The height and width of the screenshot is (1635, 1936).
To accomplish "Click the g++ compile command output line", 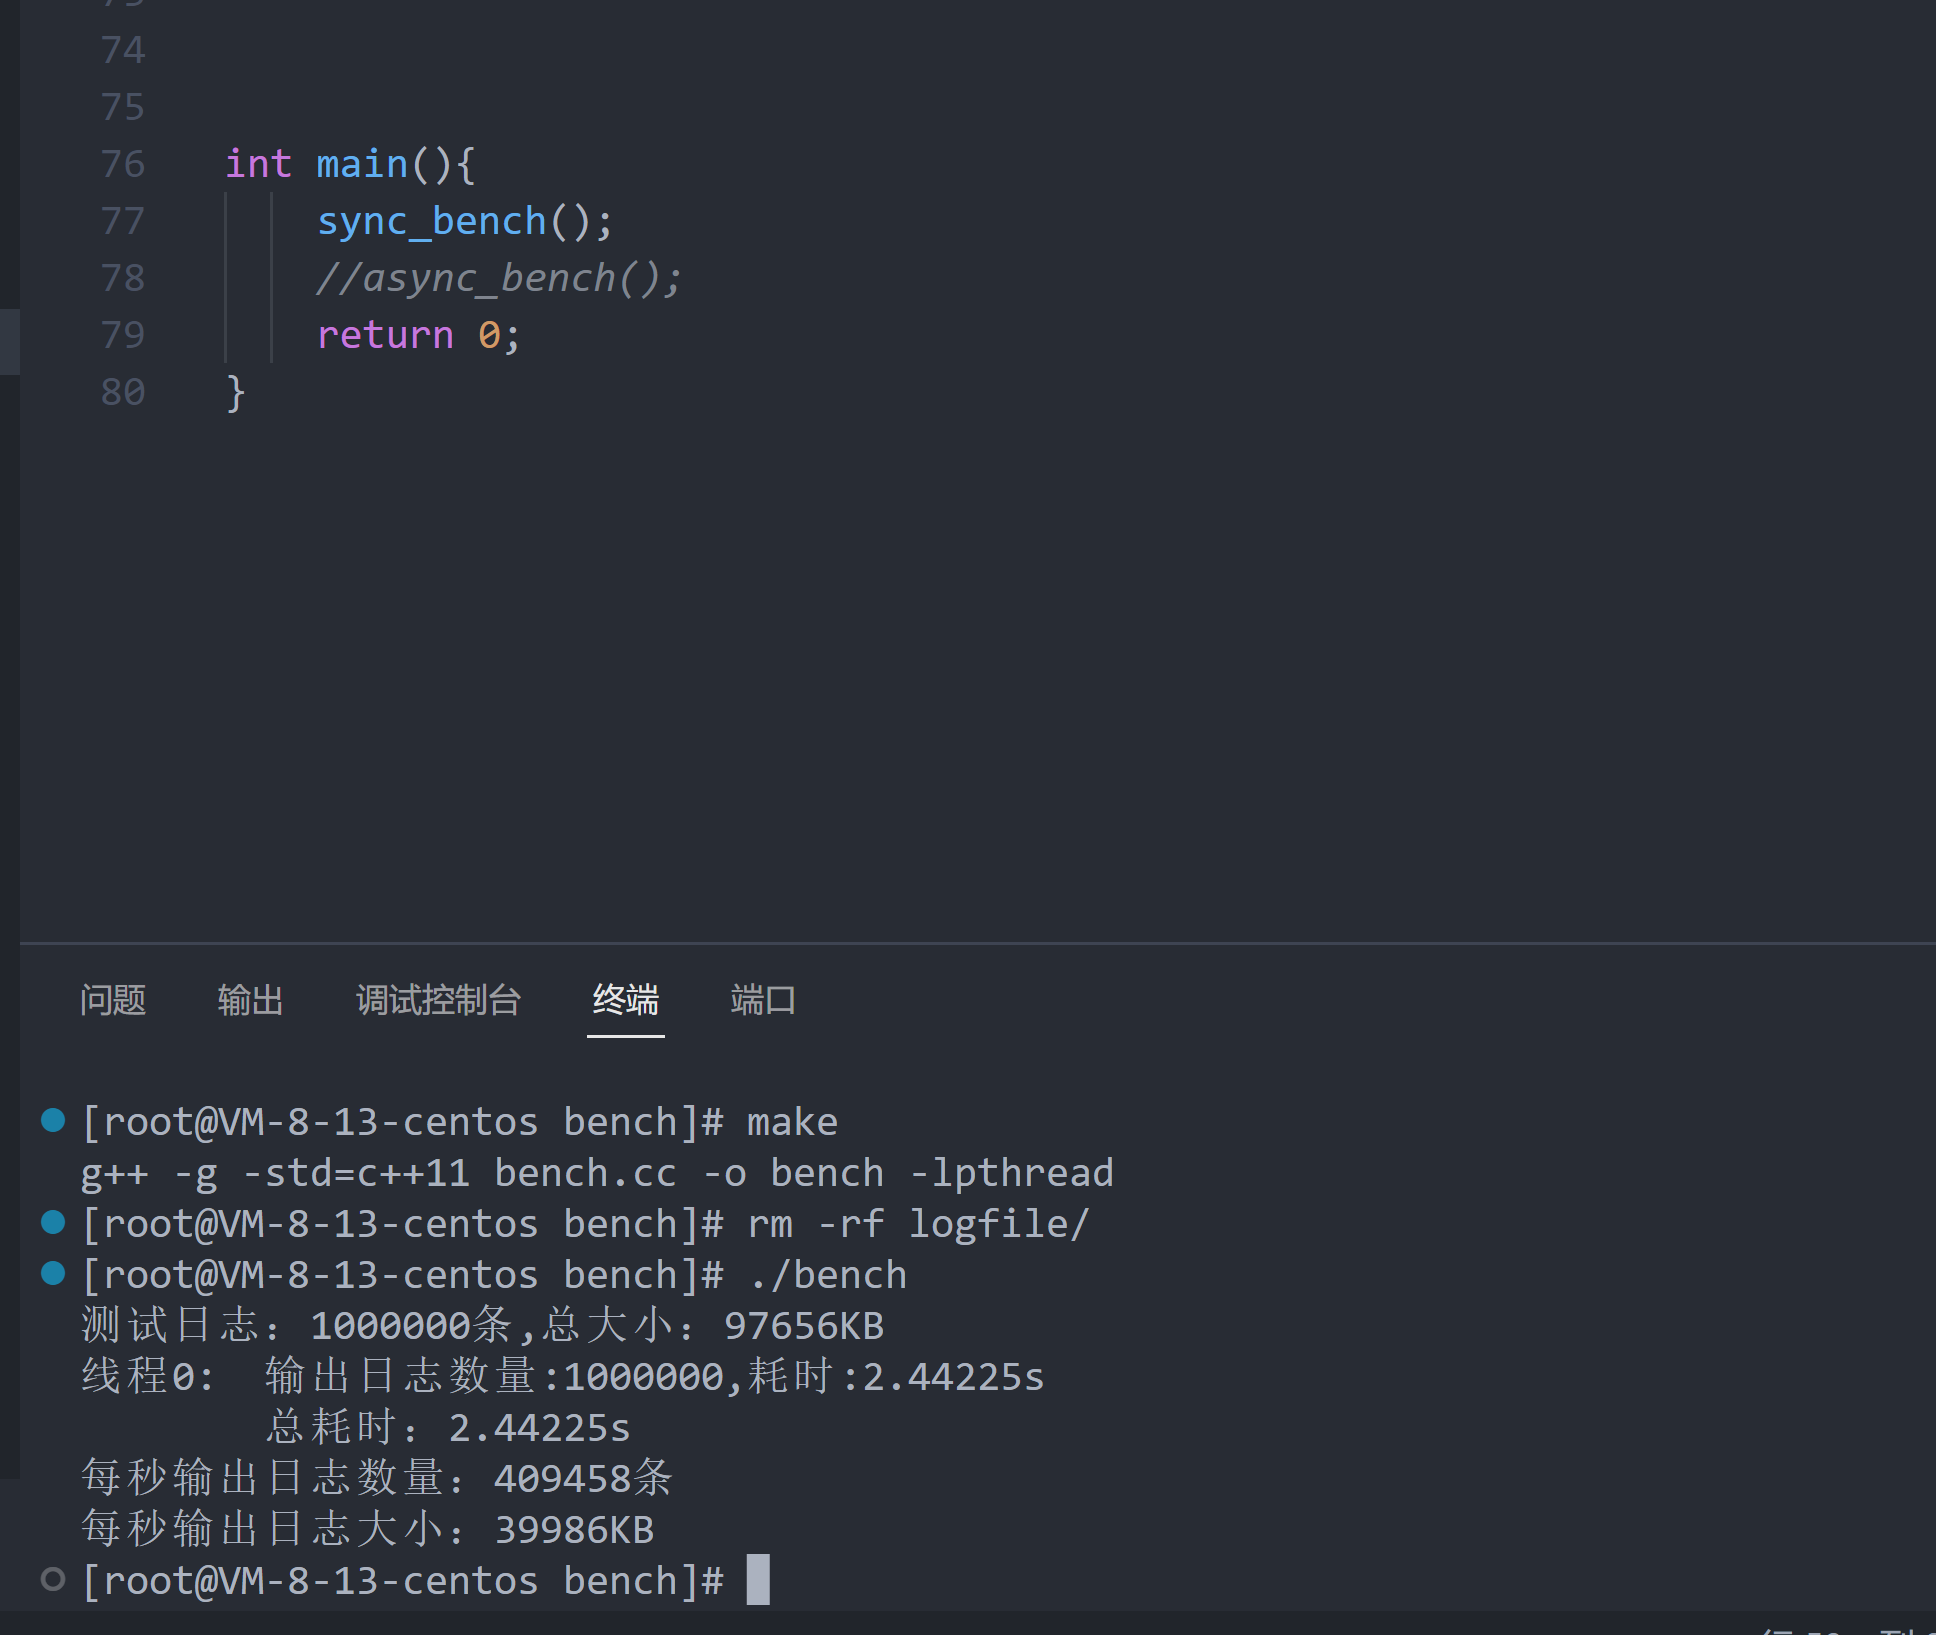I will pos(597,1173).
